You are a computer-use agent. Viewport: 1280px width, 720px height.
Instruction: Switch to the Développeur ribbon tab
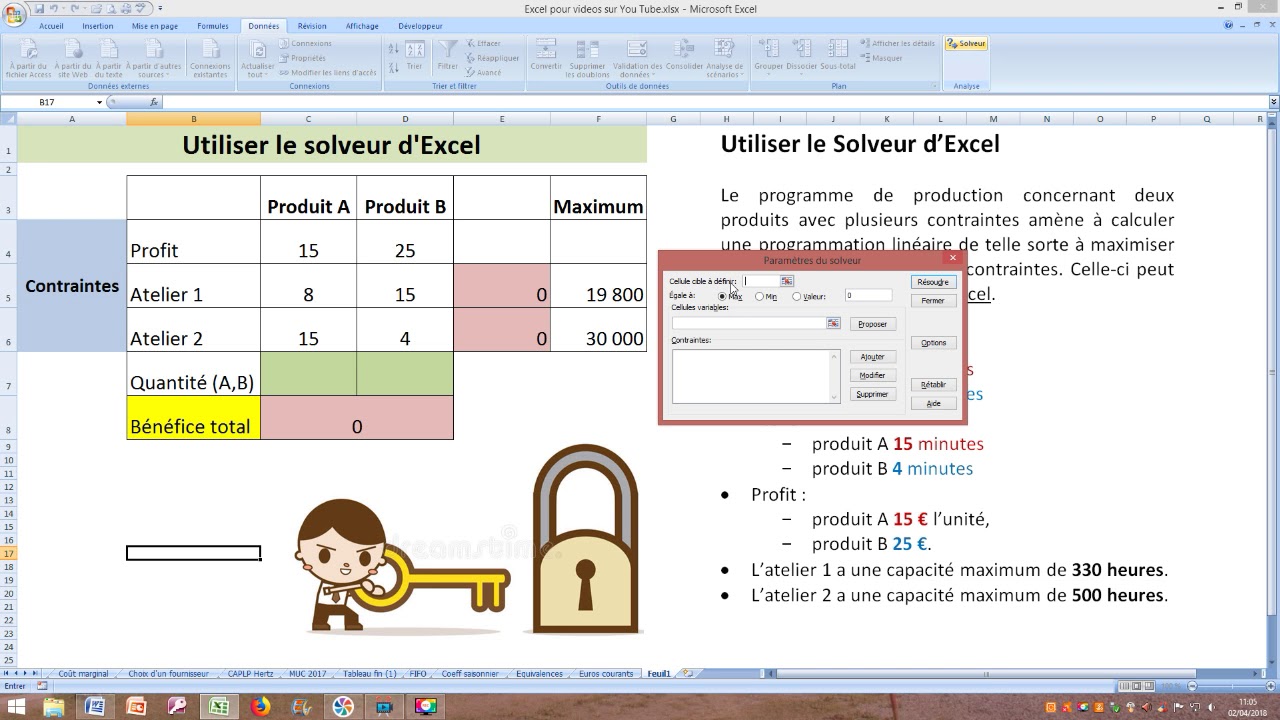(x=420, y=26)
